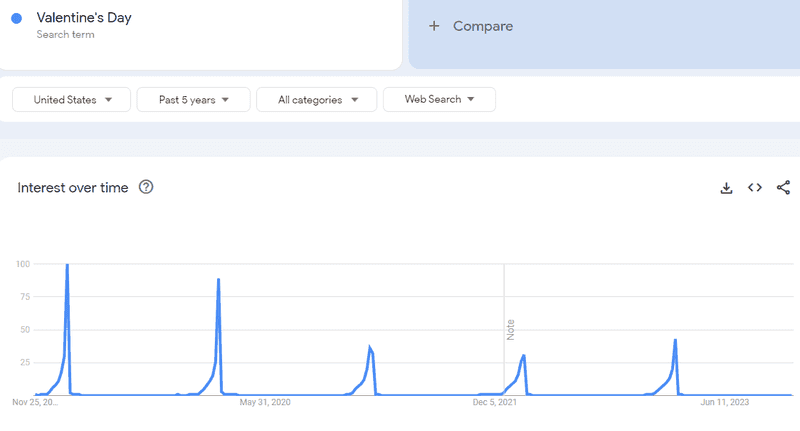This screenshot has height=431, width=800.
Task: Open the Past 5 years time range dropdown
Action: click(193, 99)
